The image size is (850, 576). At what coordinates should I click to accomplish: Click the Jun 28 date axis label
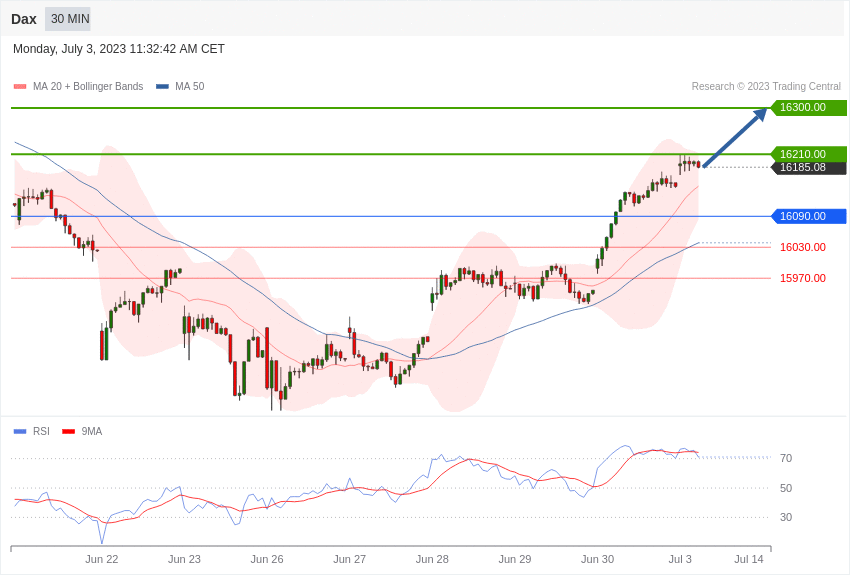(x=432, y=559)
